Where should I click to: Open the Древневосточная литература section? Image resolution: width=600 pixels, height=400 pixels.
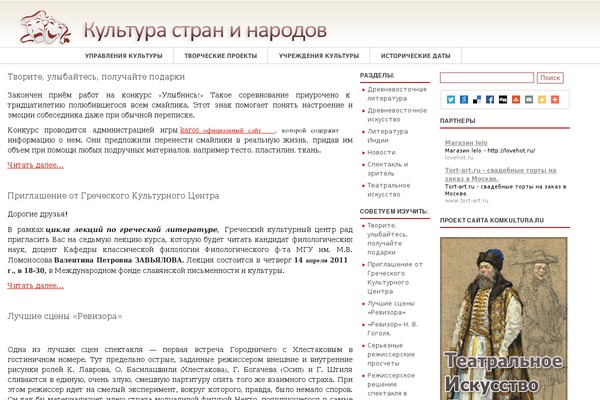tap(397, 94)
